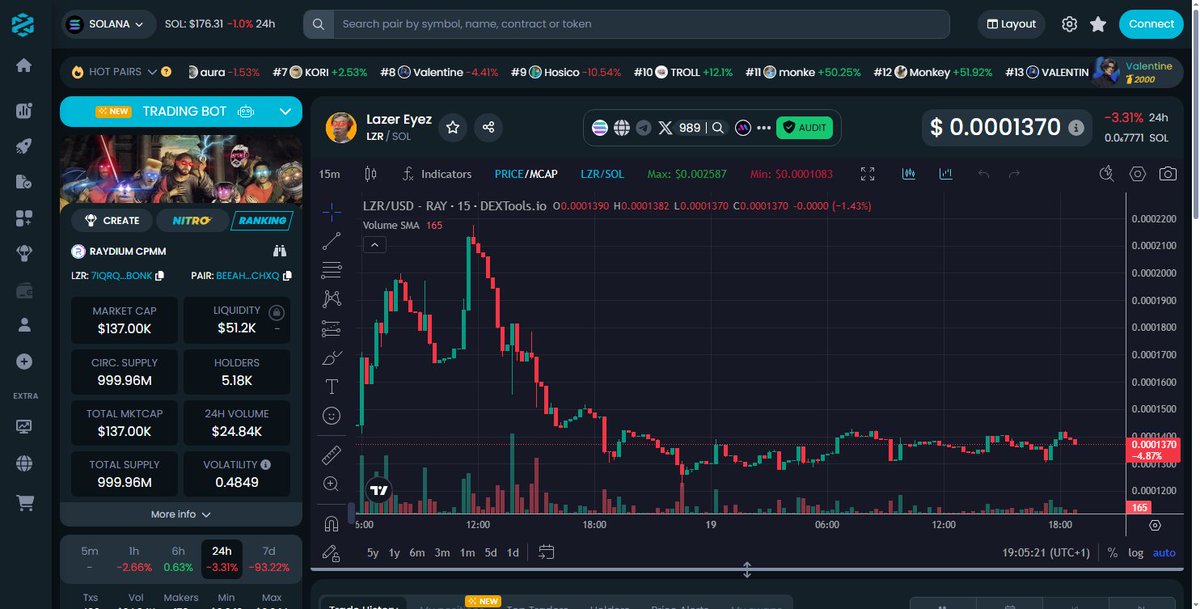Expand the HOT PAIRS dropdown
Screen dimensions: 1200x609
point(152,72)
